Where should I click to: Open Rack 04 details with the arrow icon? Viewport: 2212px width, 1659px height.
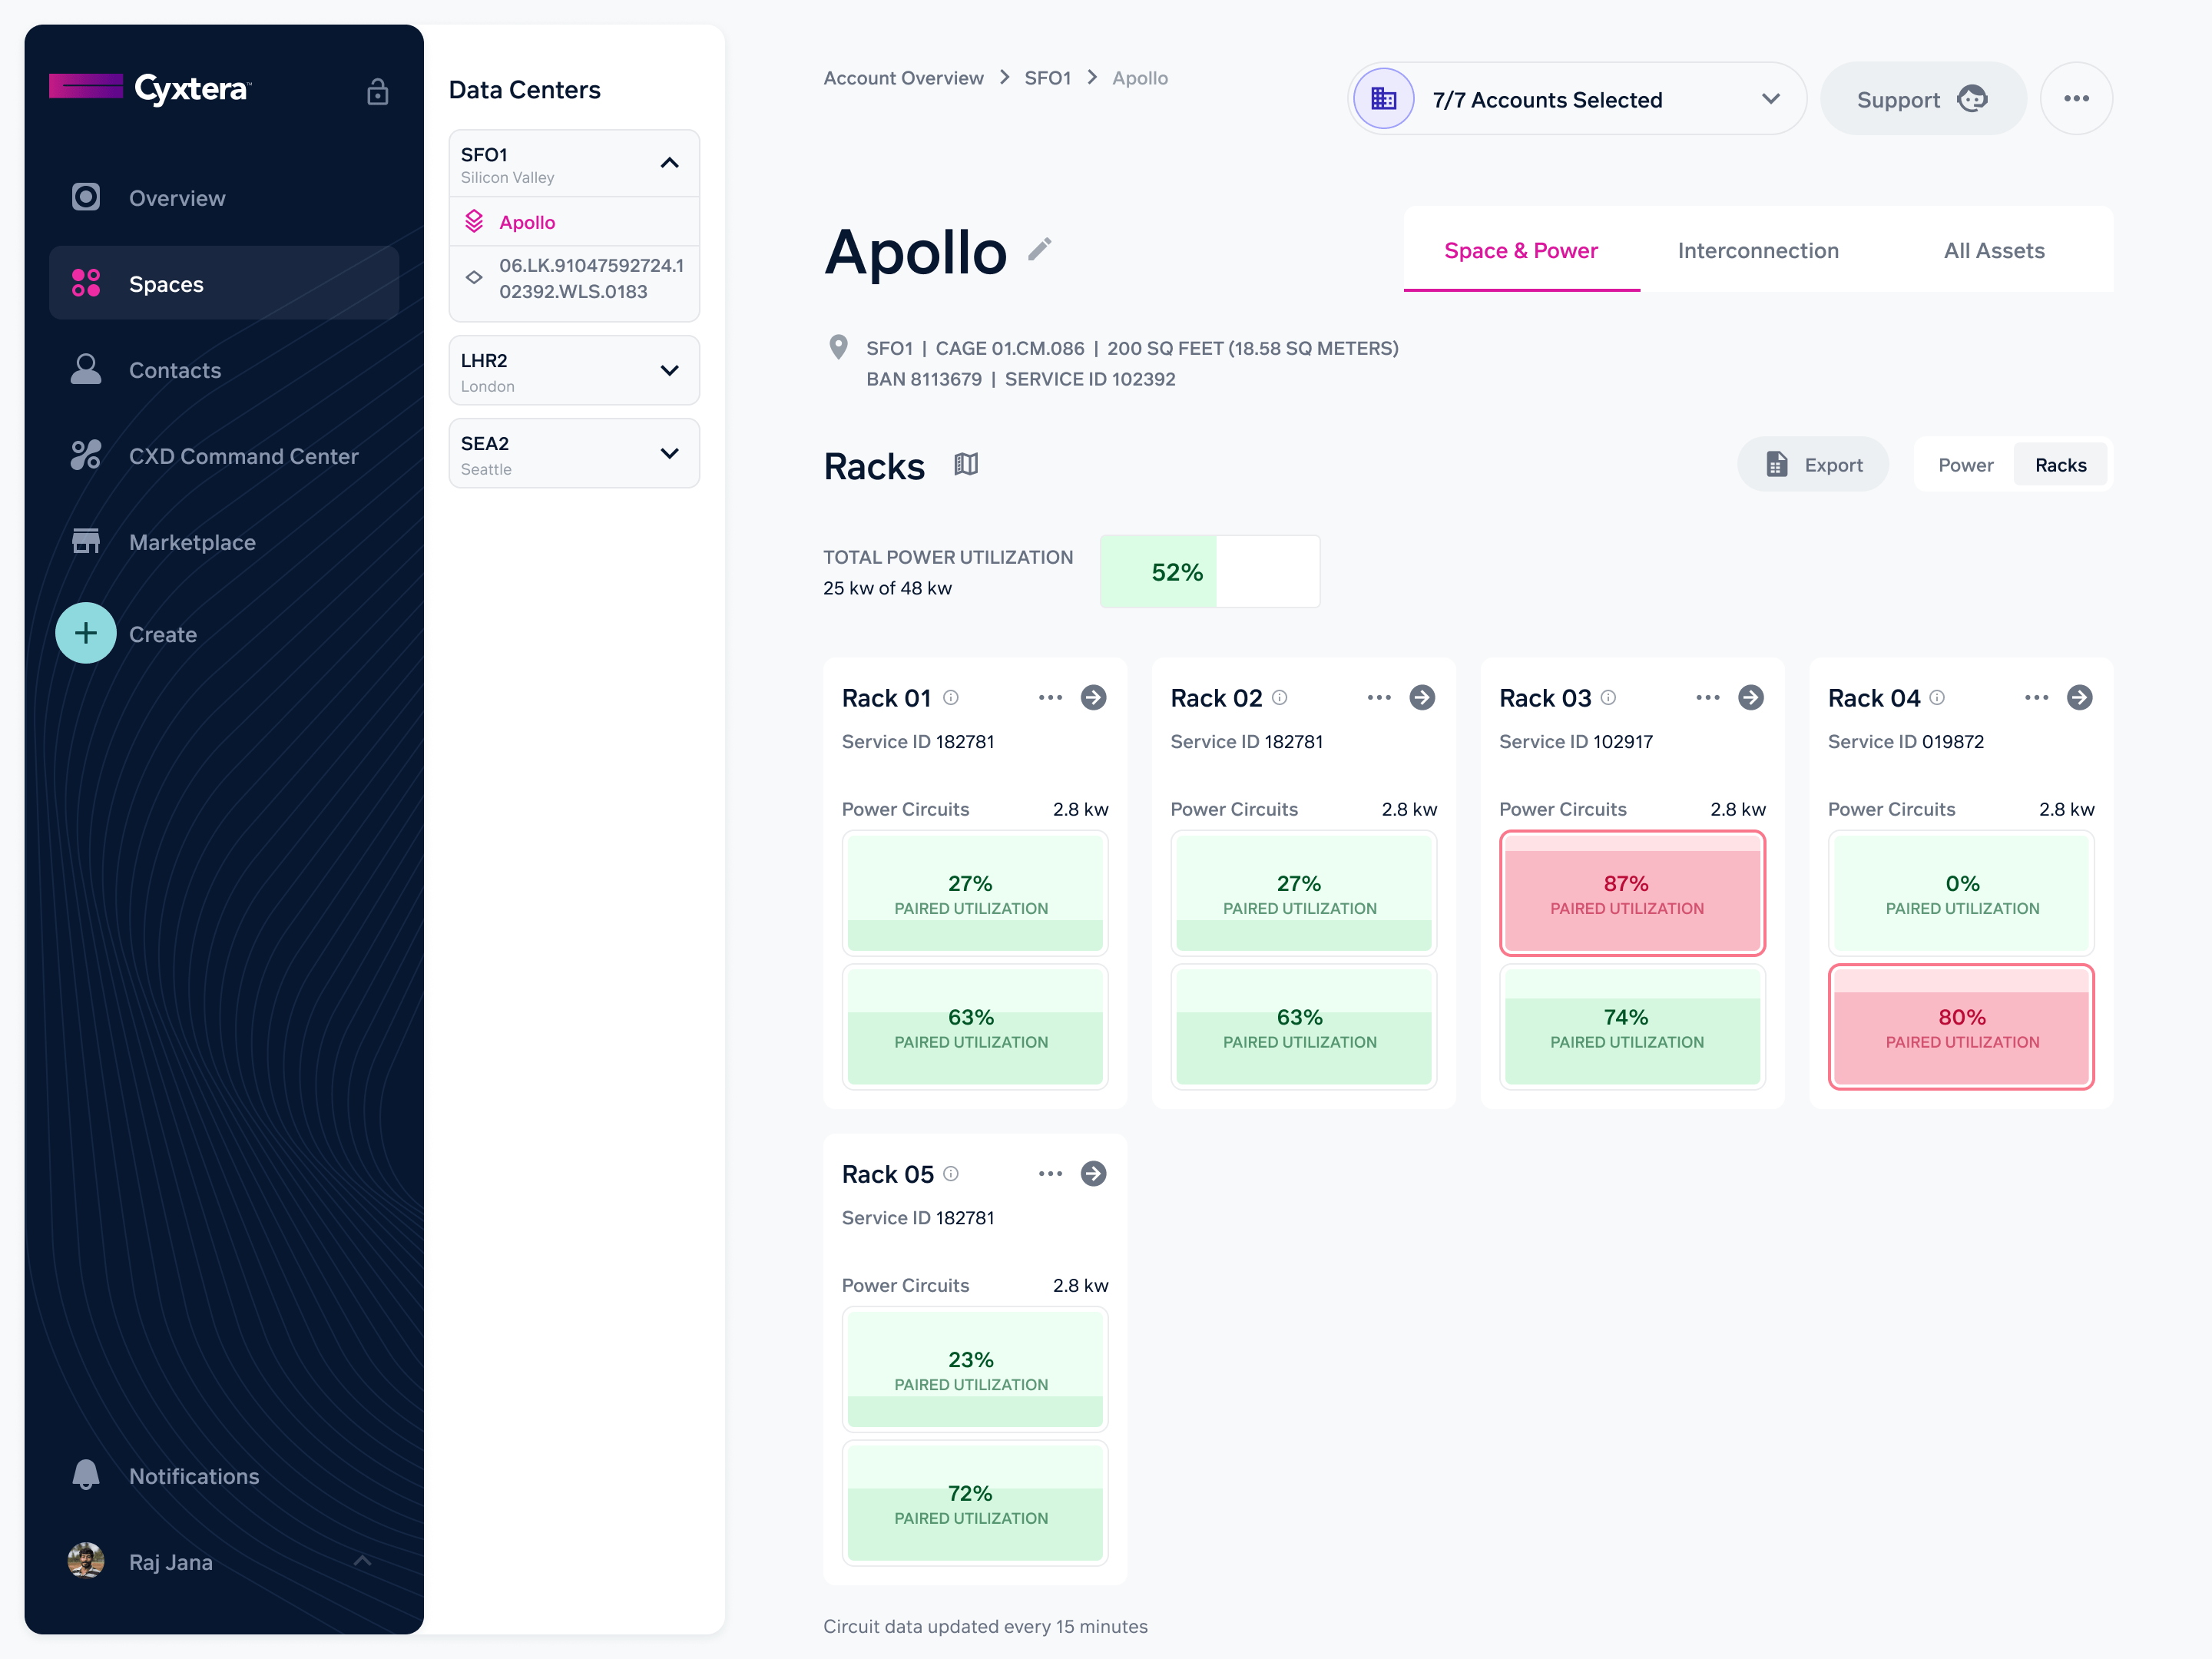click(x=2080, y=698)
